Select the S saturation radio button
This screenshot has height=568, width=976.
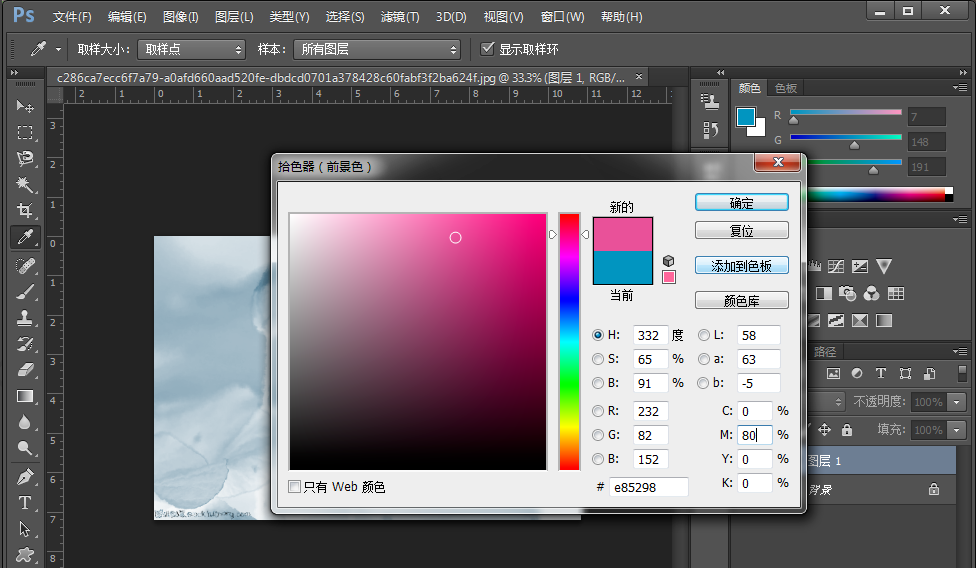(598, 359)
